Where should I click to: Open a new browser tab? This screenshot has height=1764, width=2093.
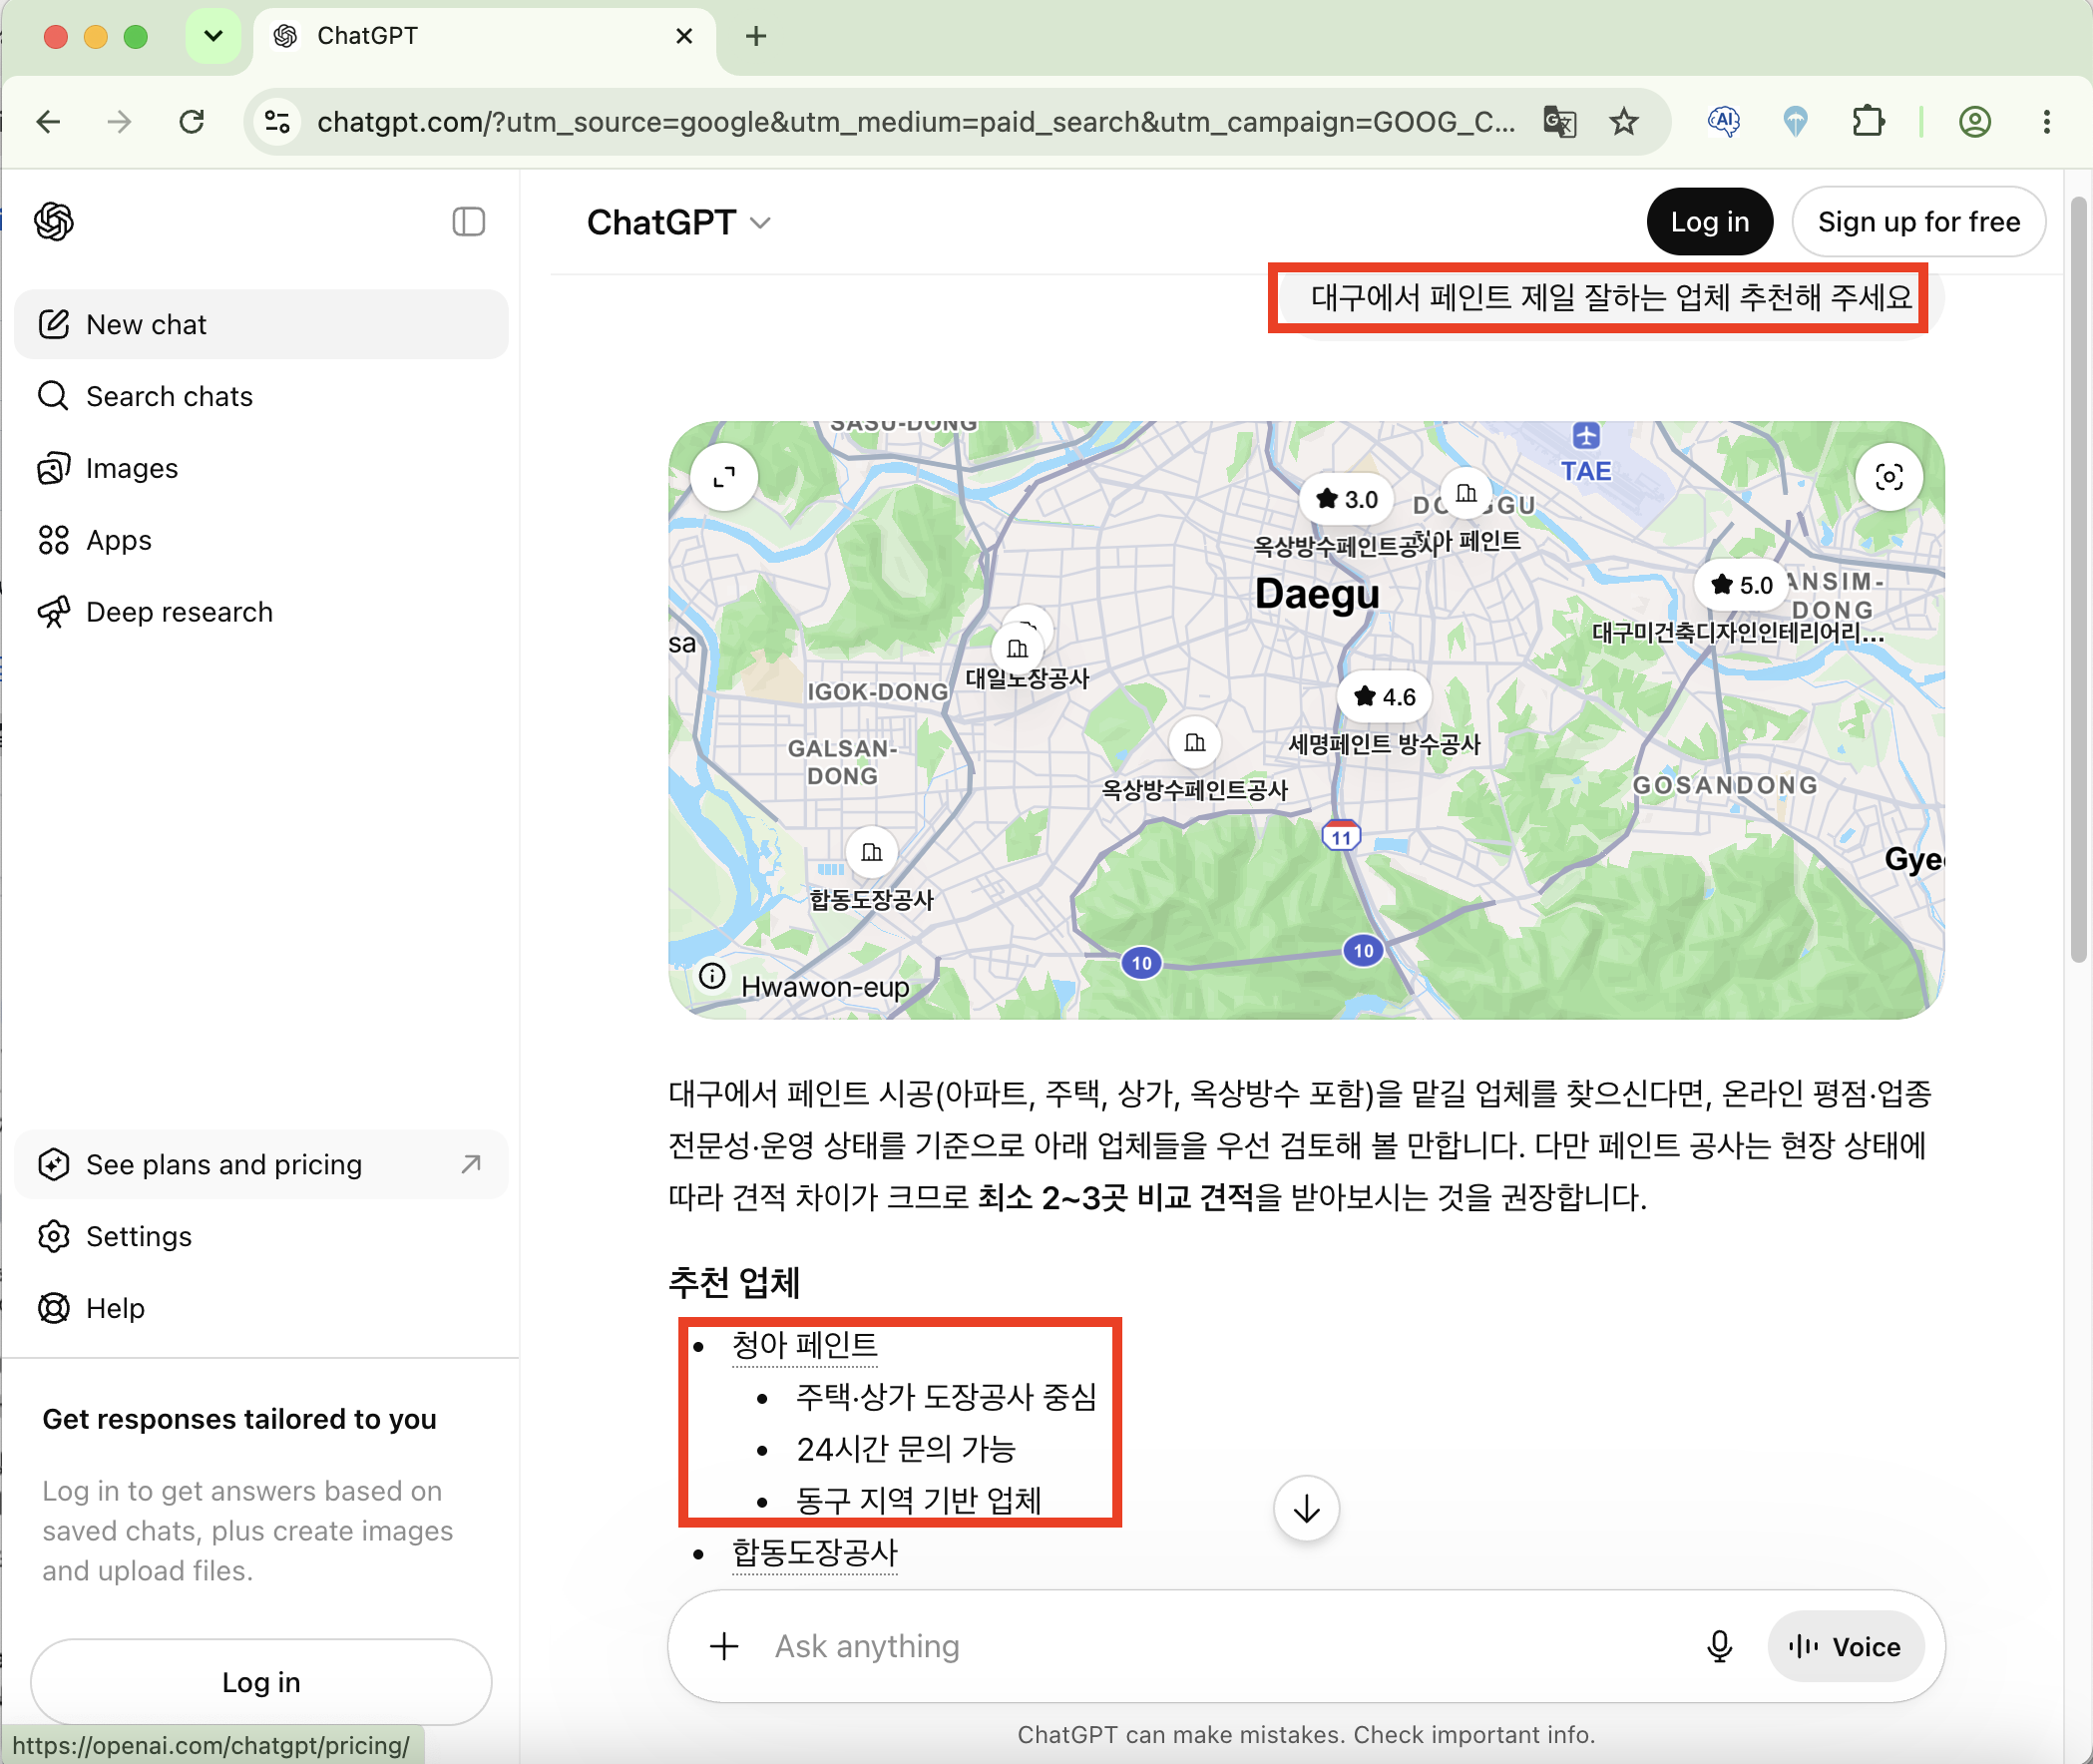(x=756, y=36)
